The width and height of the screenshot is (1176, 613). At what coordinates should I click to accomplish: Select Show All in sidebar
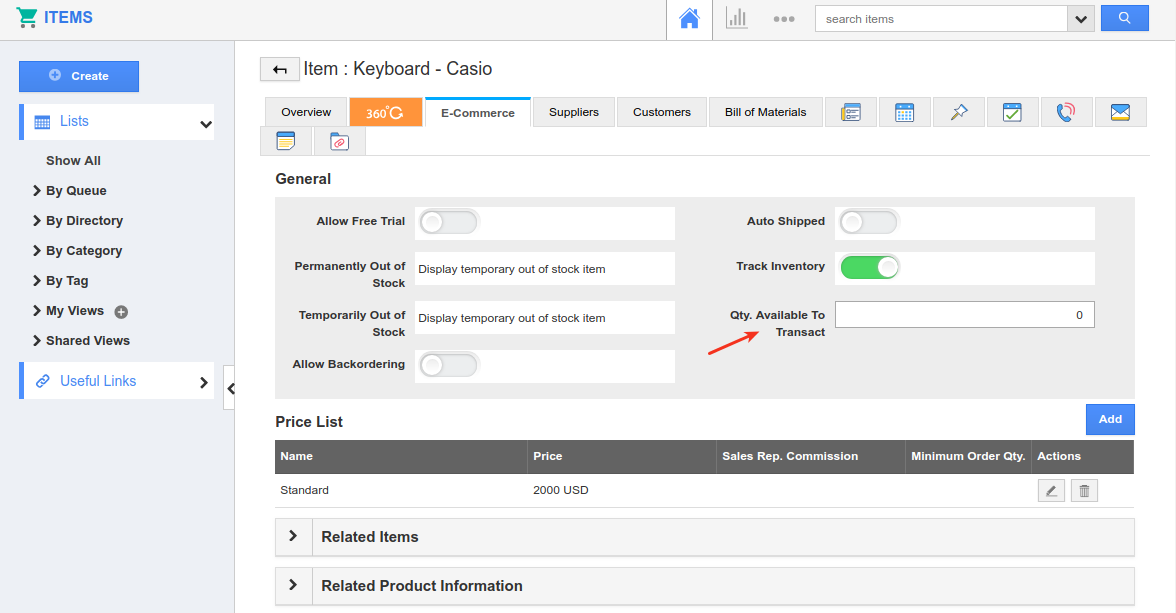pyautogui.click(x=74, y=161)
